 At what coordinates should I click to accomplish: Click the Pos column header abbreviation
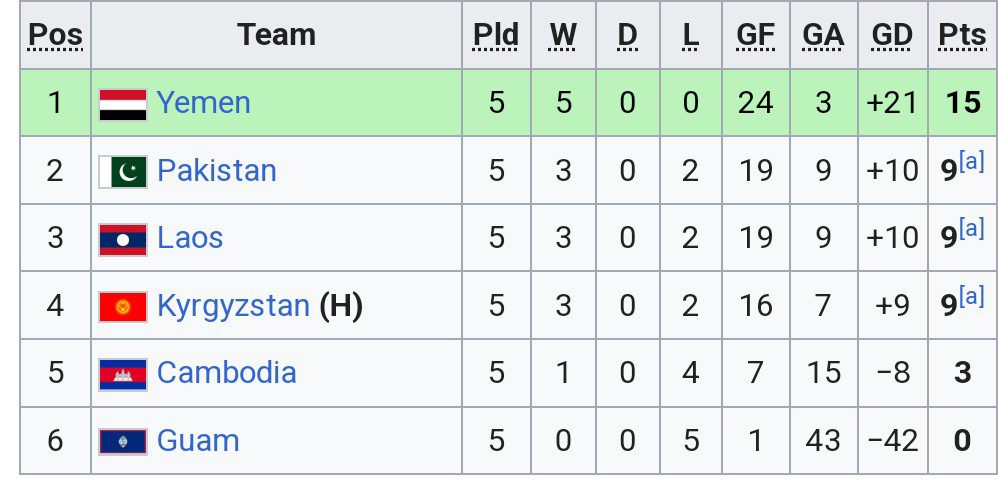55,35
